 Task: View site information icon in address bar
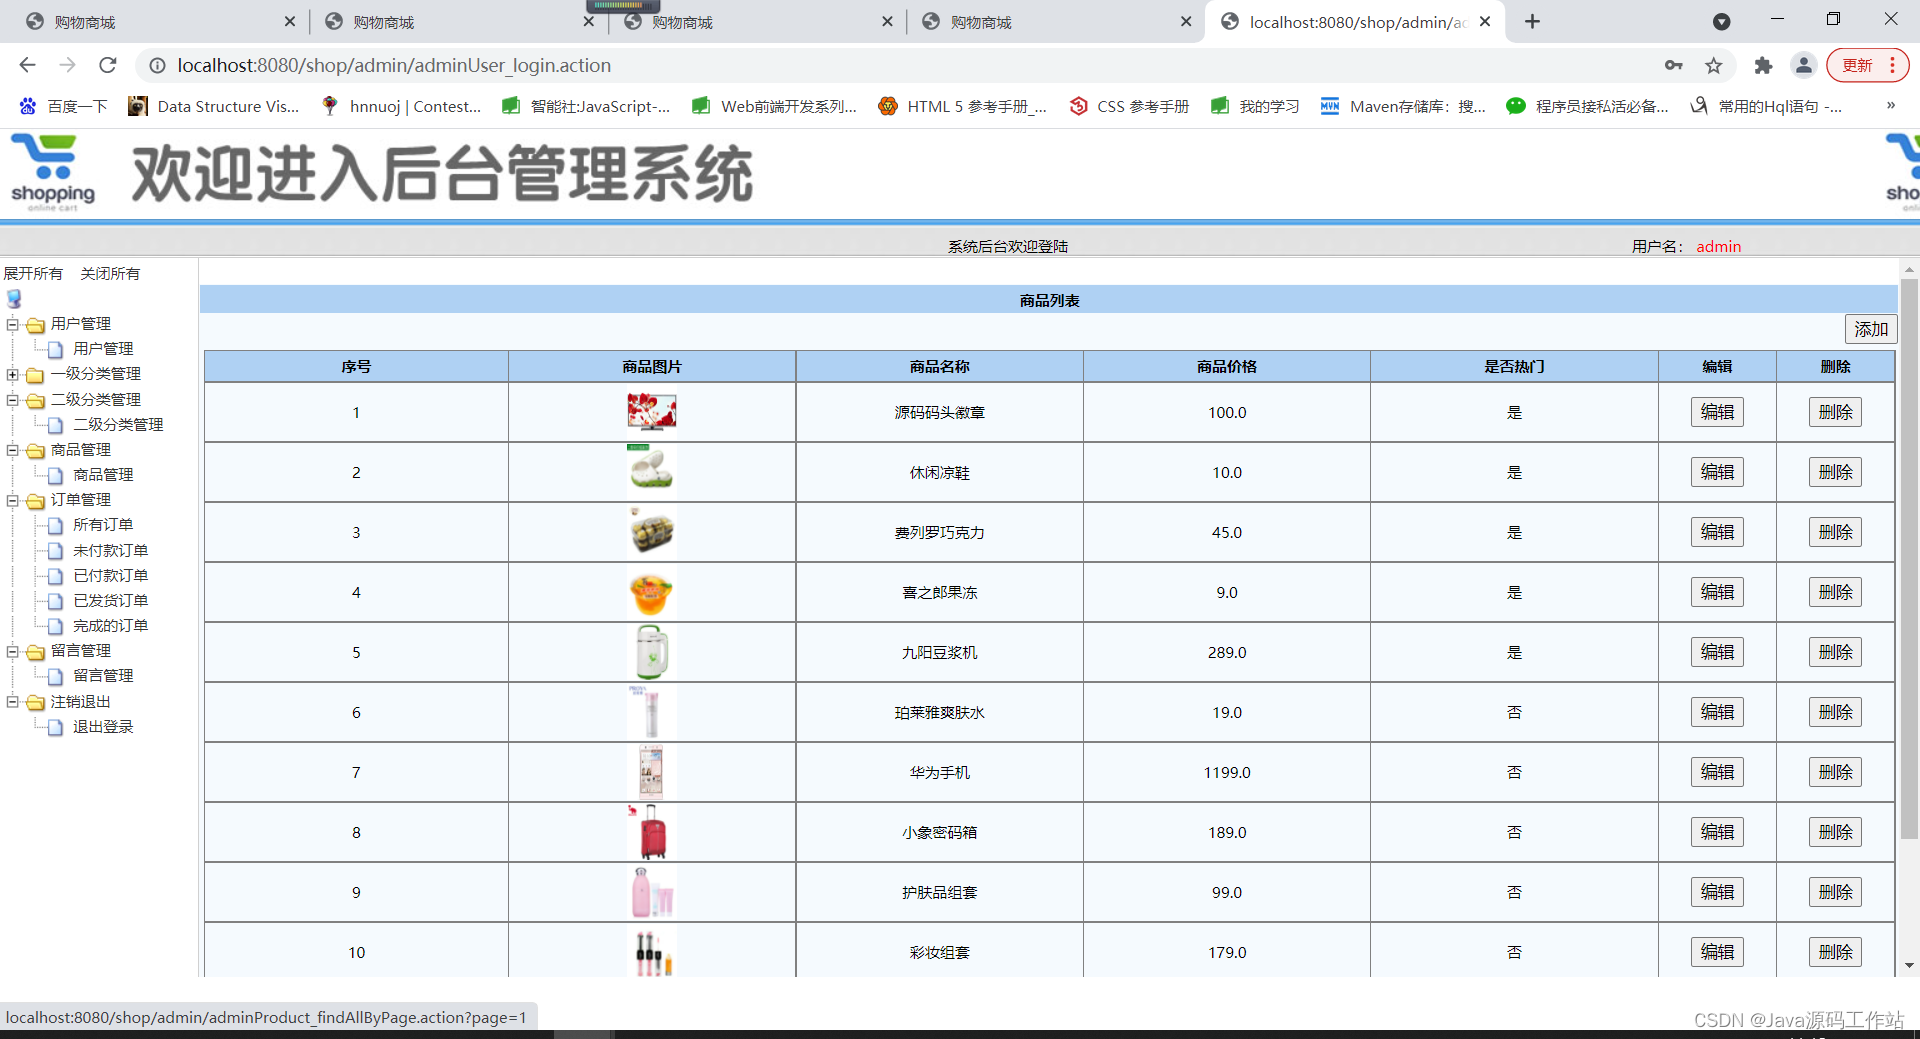[157, 65]
